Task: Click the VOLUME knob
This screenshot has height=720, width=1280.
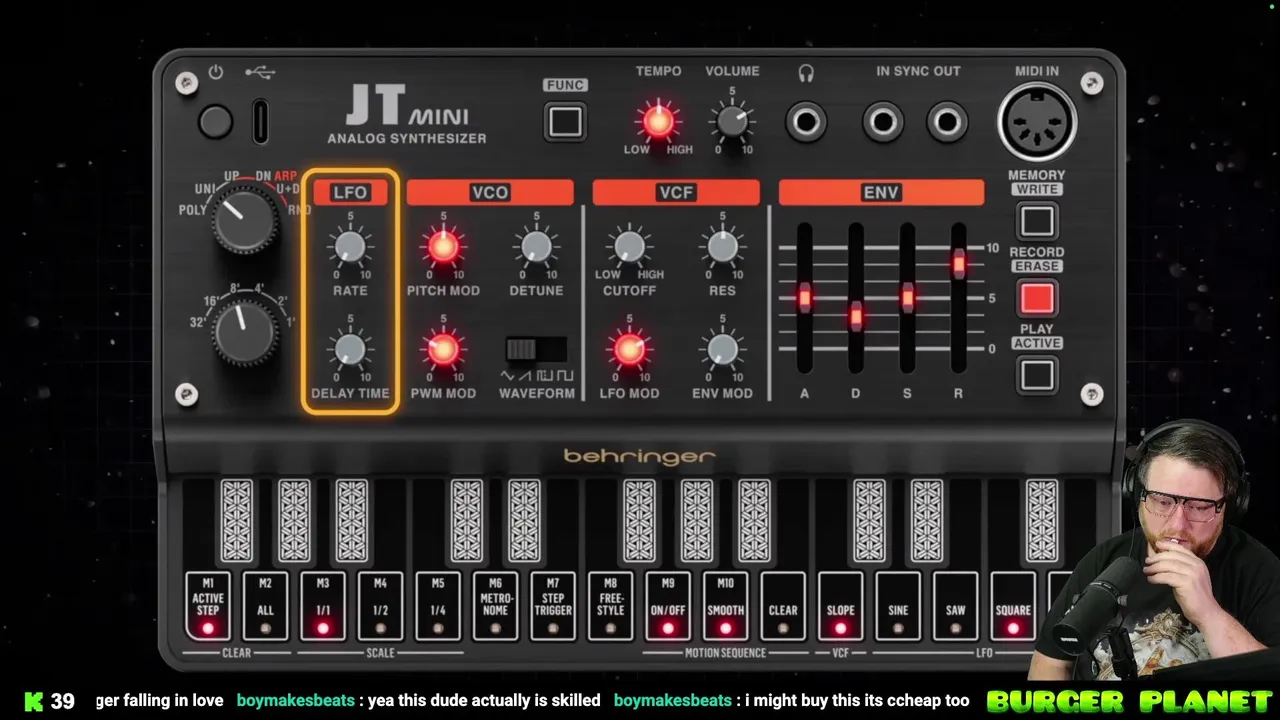Action: [732, 122]
